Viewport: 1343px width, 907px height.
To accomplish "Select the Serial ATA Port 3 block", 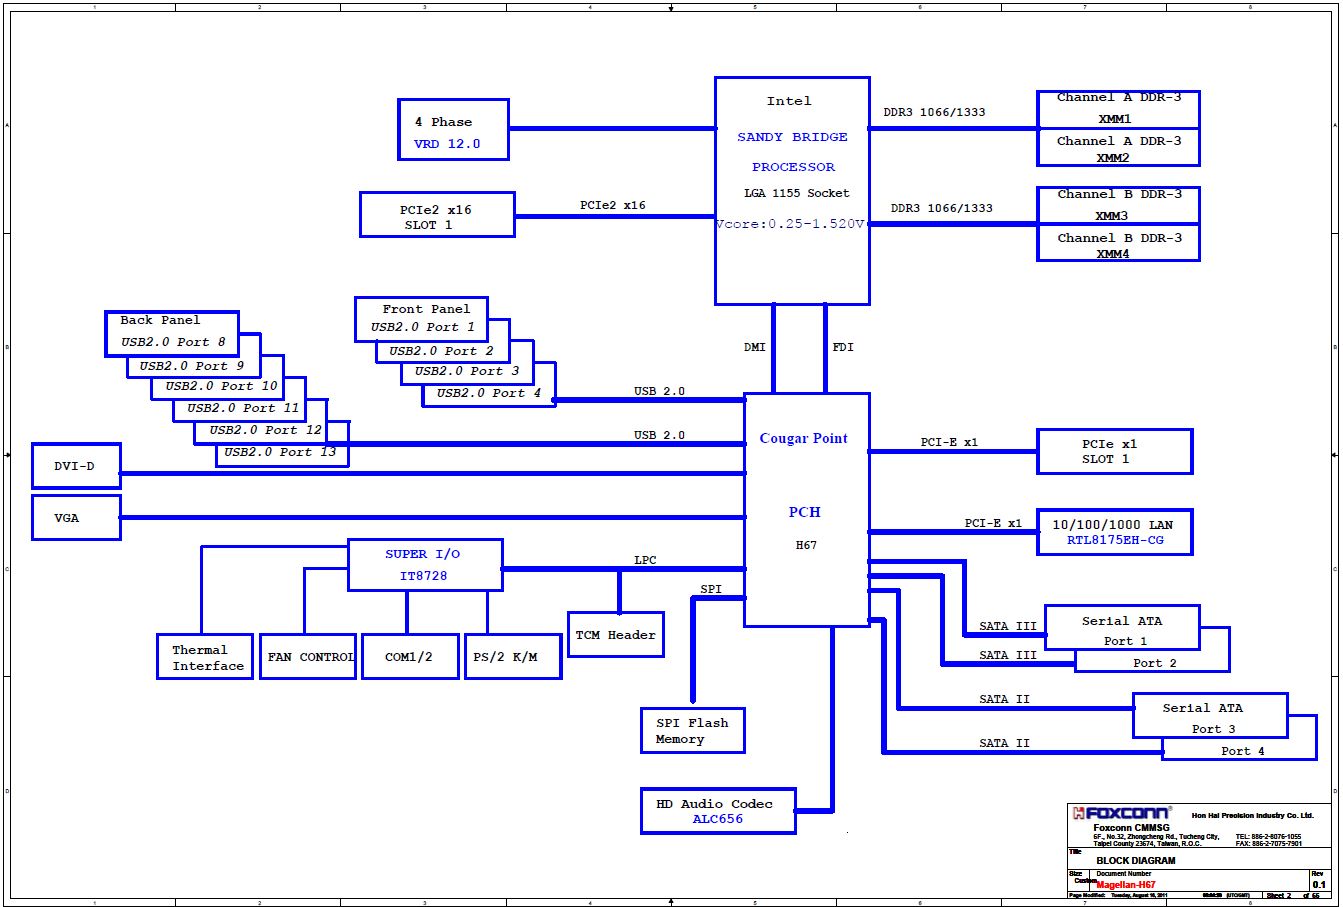I will (1210, 716).
